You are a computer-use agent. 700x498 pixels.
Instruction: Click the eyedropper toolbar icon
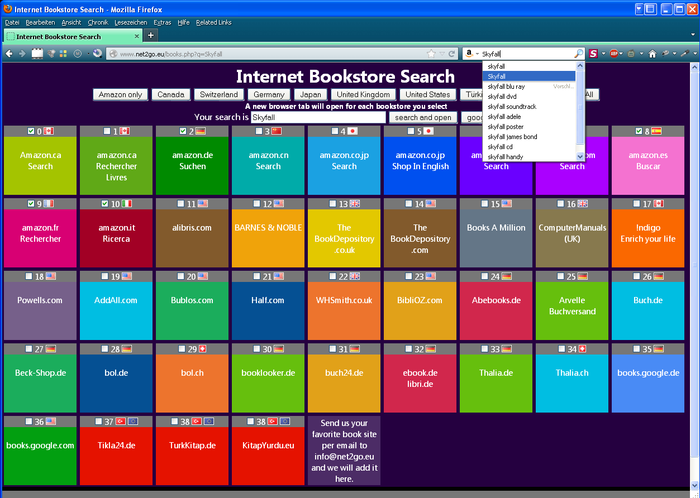pos(684,54)
